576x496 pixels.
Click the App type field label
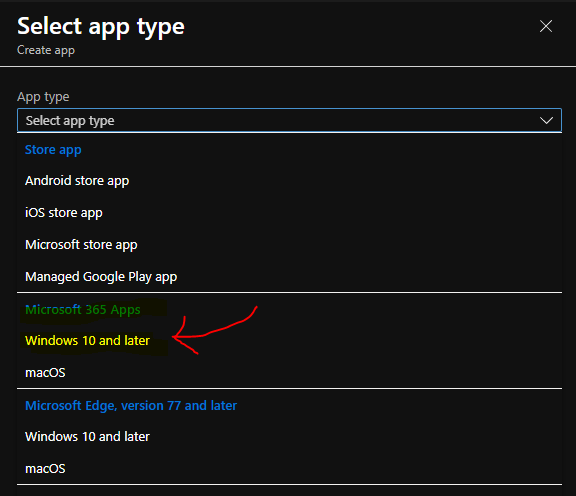(x=43, y=97)
